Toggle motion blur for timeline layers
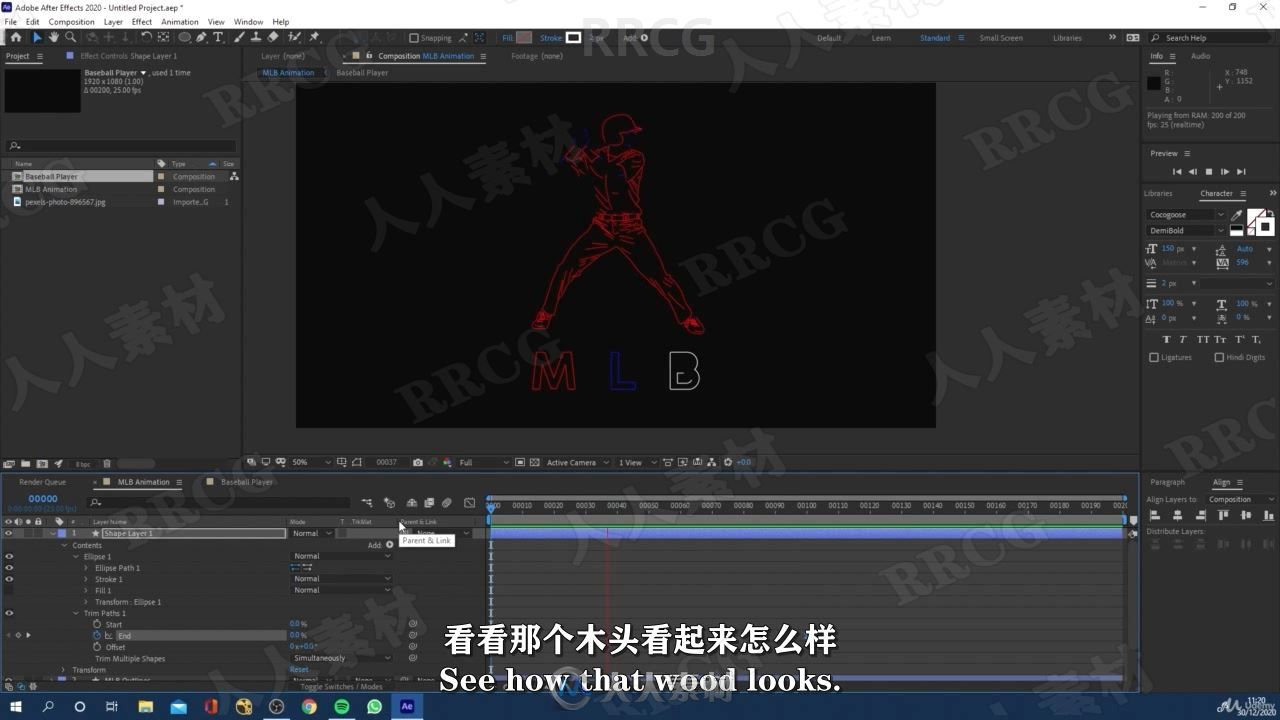The height and width of the screenshot is (720, 1280). click(447, 503)
